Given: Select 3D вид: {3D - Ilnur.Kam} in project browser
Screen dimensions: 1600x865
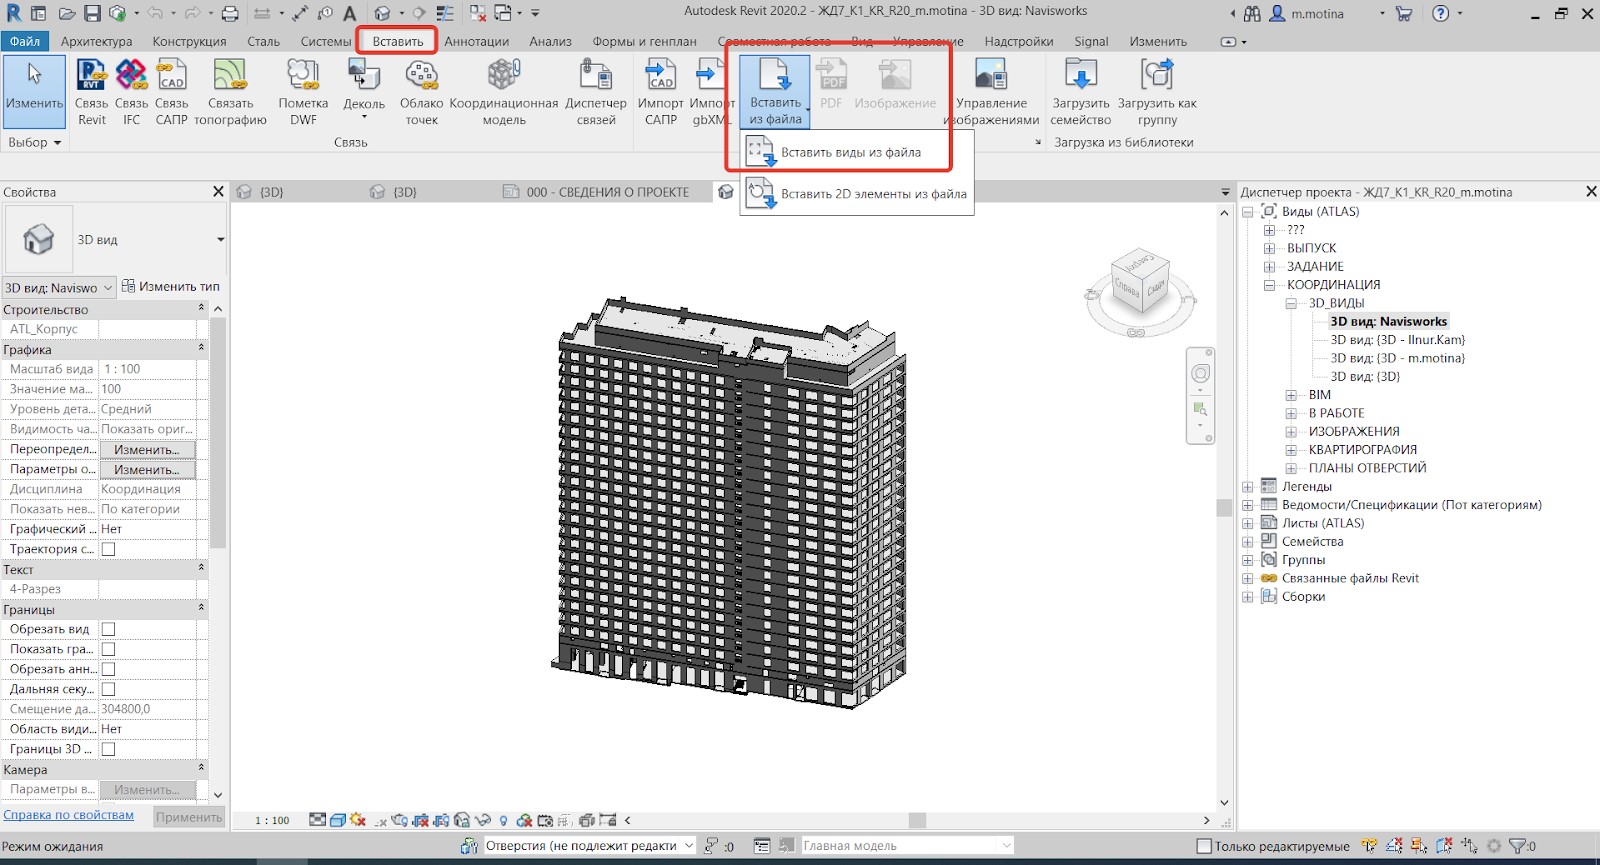Looking at the screenshot, I should pos(1397,340).
